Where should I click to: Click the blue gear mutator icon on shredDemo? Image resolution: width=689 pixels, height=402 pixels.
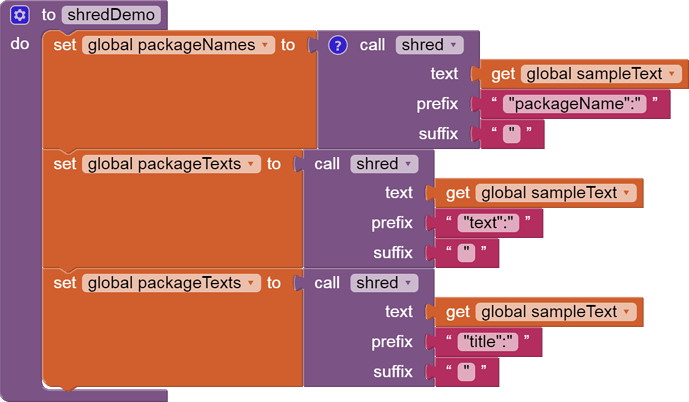pyautogui.click(x=19, y=15)
